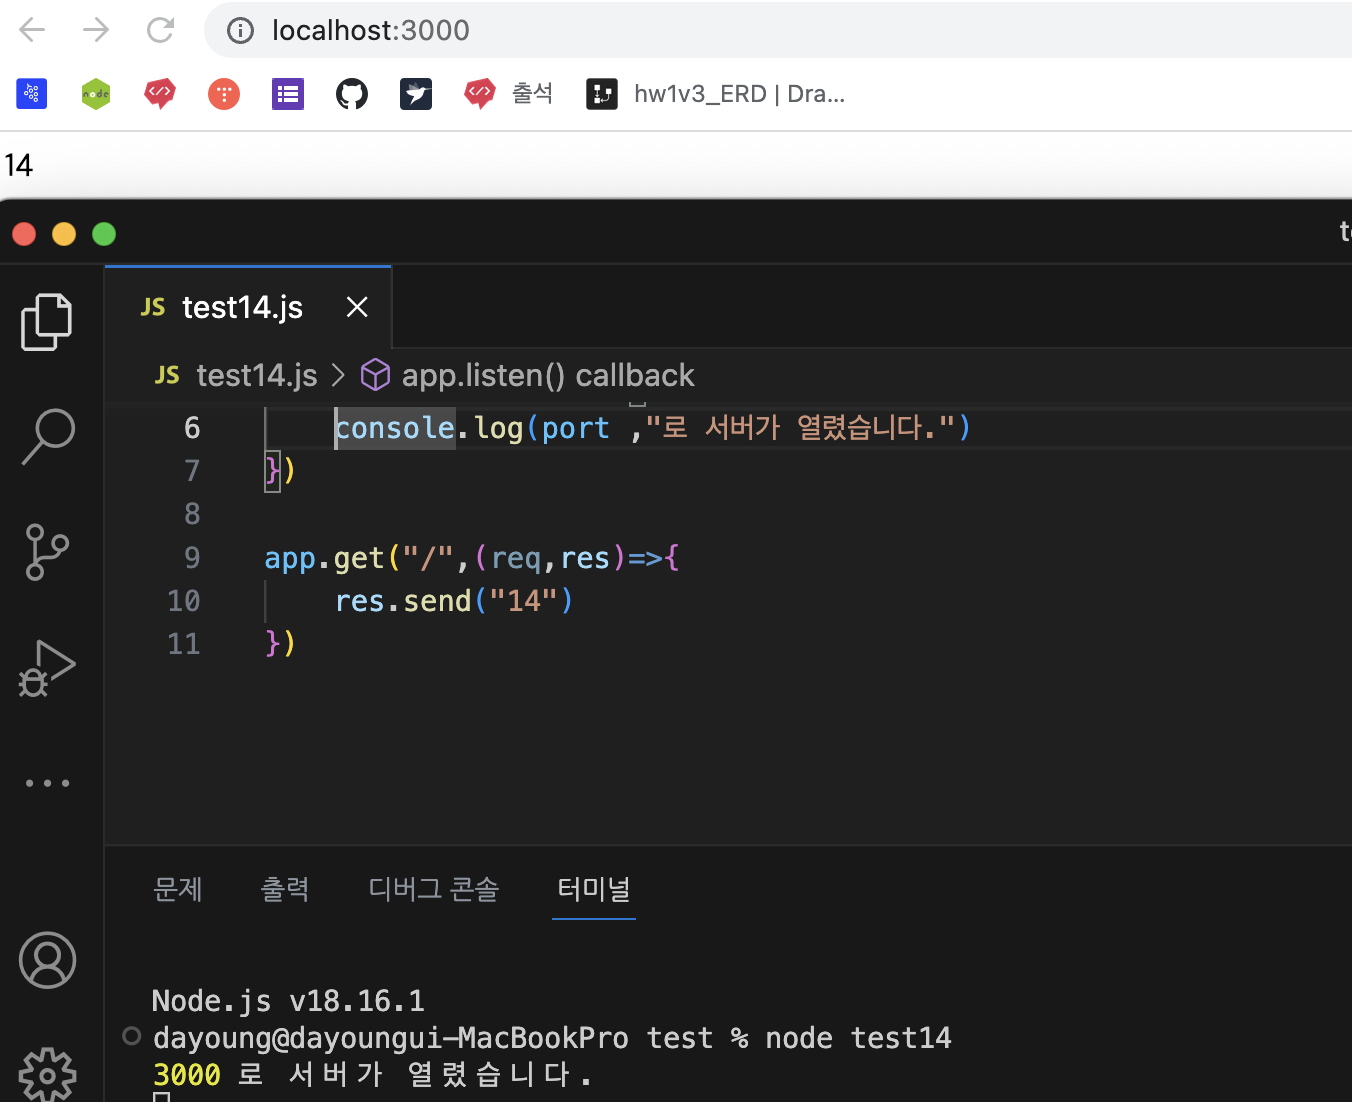Open the orange circular bookmark
Viewport: 1352px width, 1102px height.
point(224,94)
